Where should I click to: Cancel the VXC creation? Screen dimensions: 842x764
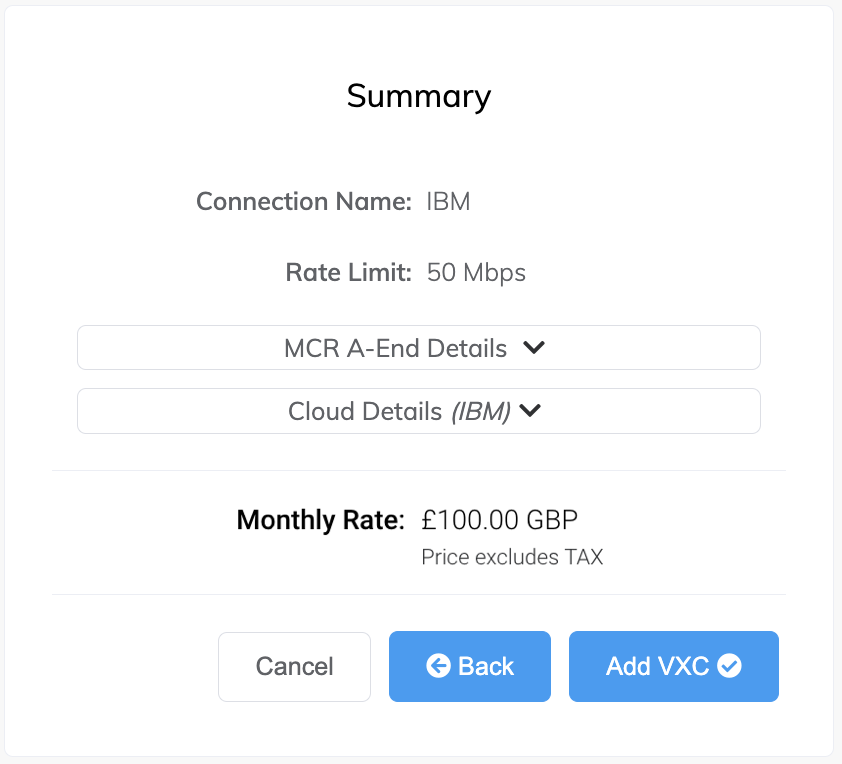point(294,666)
